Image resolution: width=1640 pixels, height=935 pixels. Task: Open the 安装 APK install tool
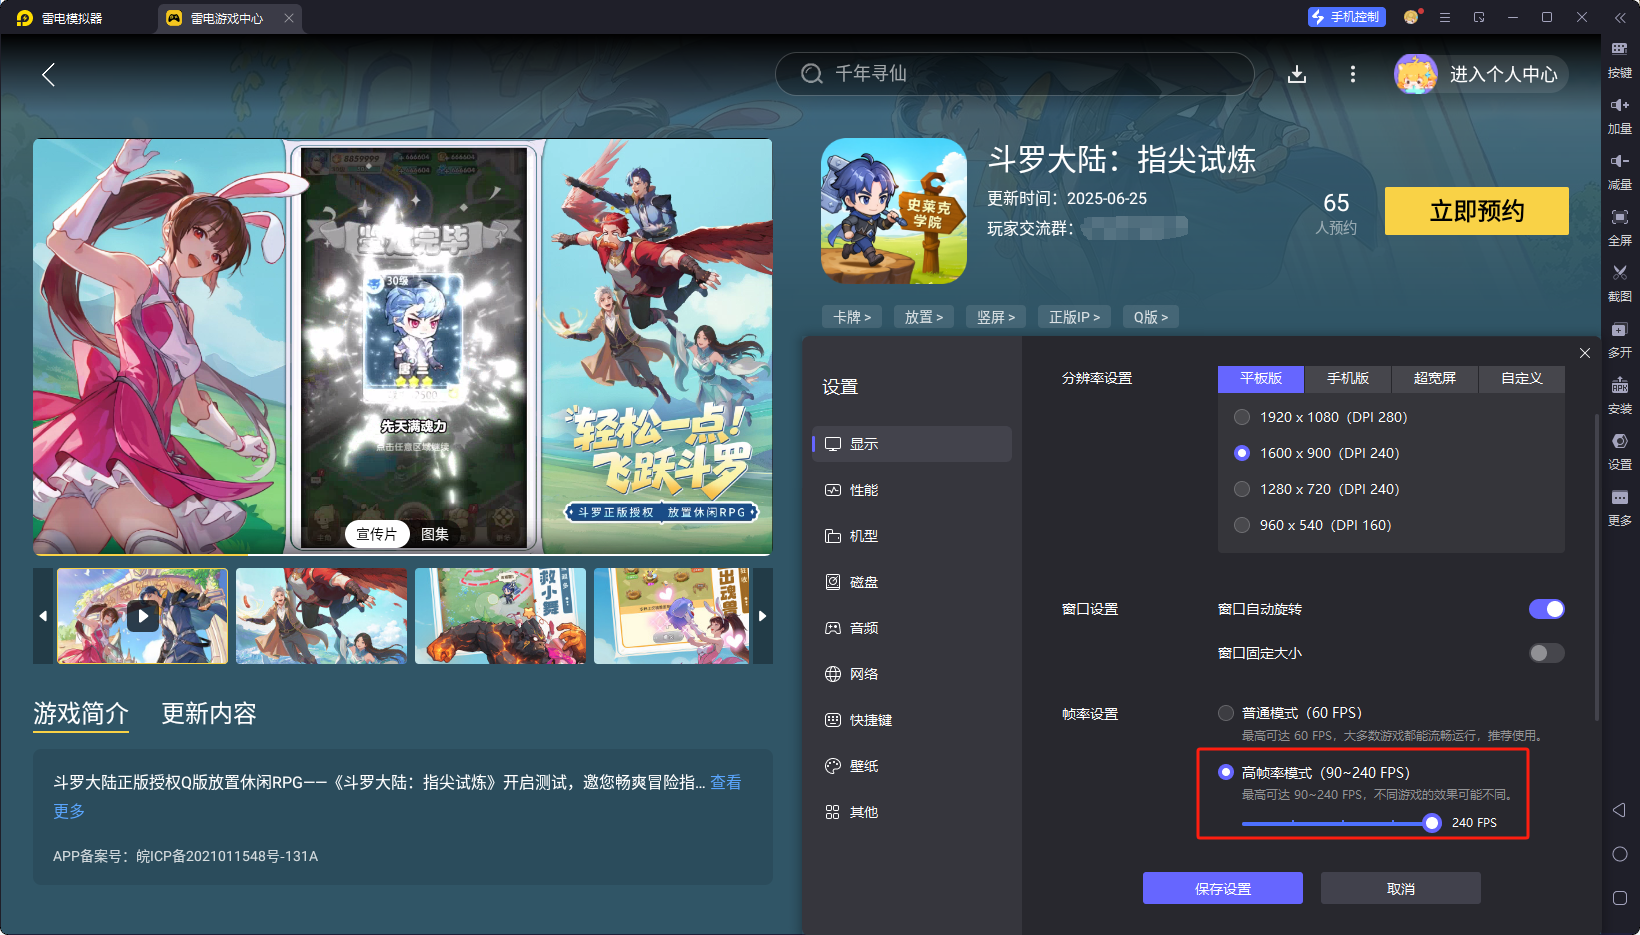pyautogui.click(x=1619, y=395)
